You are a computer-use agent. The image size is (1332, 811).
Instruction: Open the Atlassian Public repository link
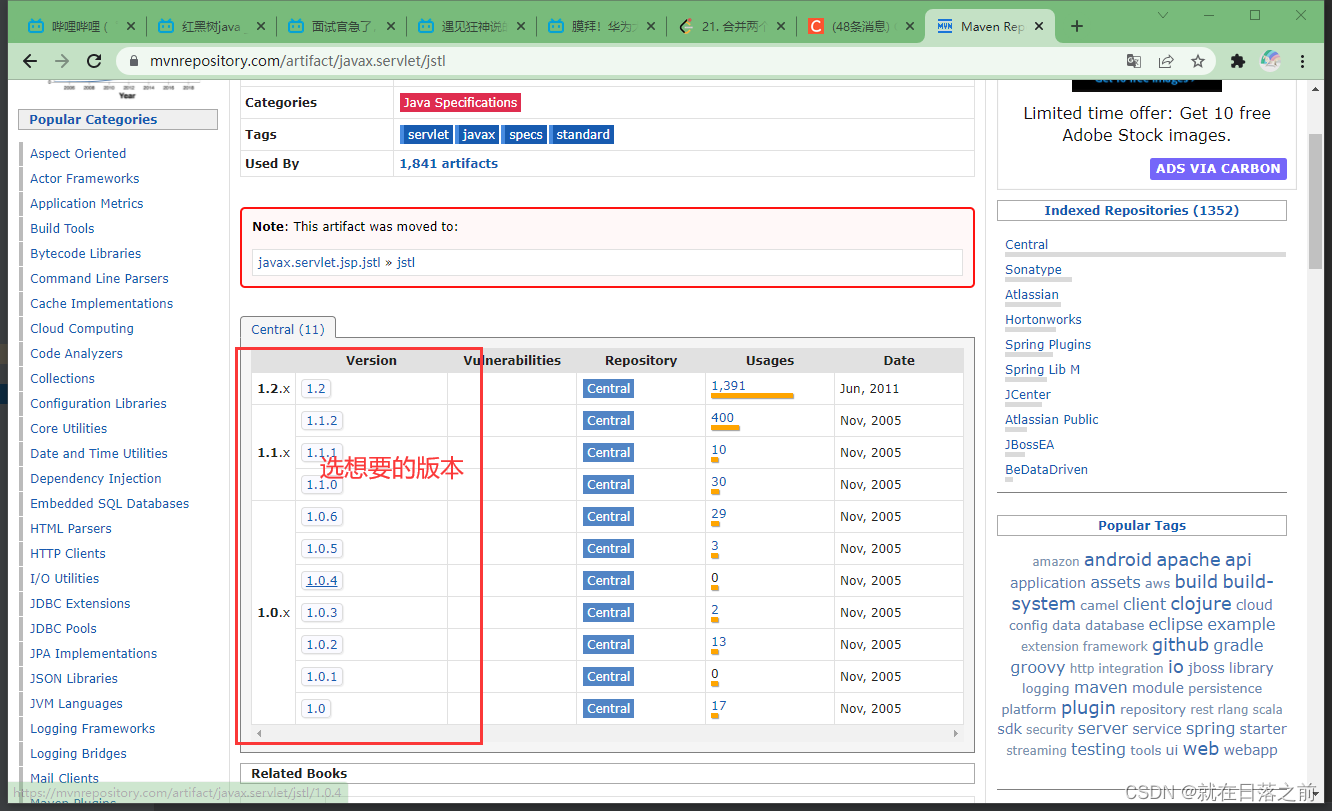pyautogui.click(x=1052, y=420)
